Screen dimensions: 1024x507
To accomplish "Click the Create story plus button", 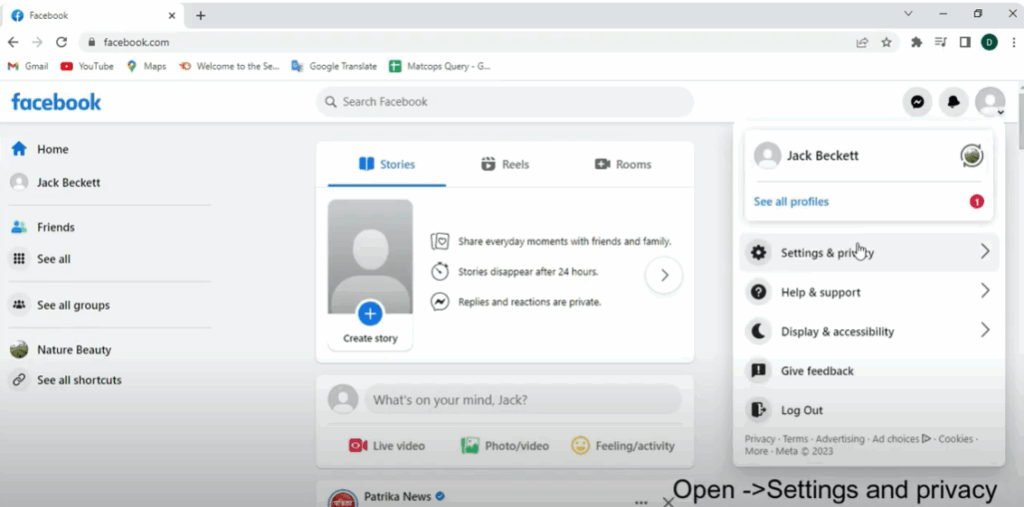I will [370, 314].
